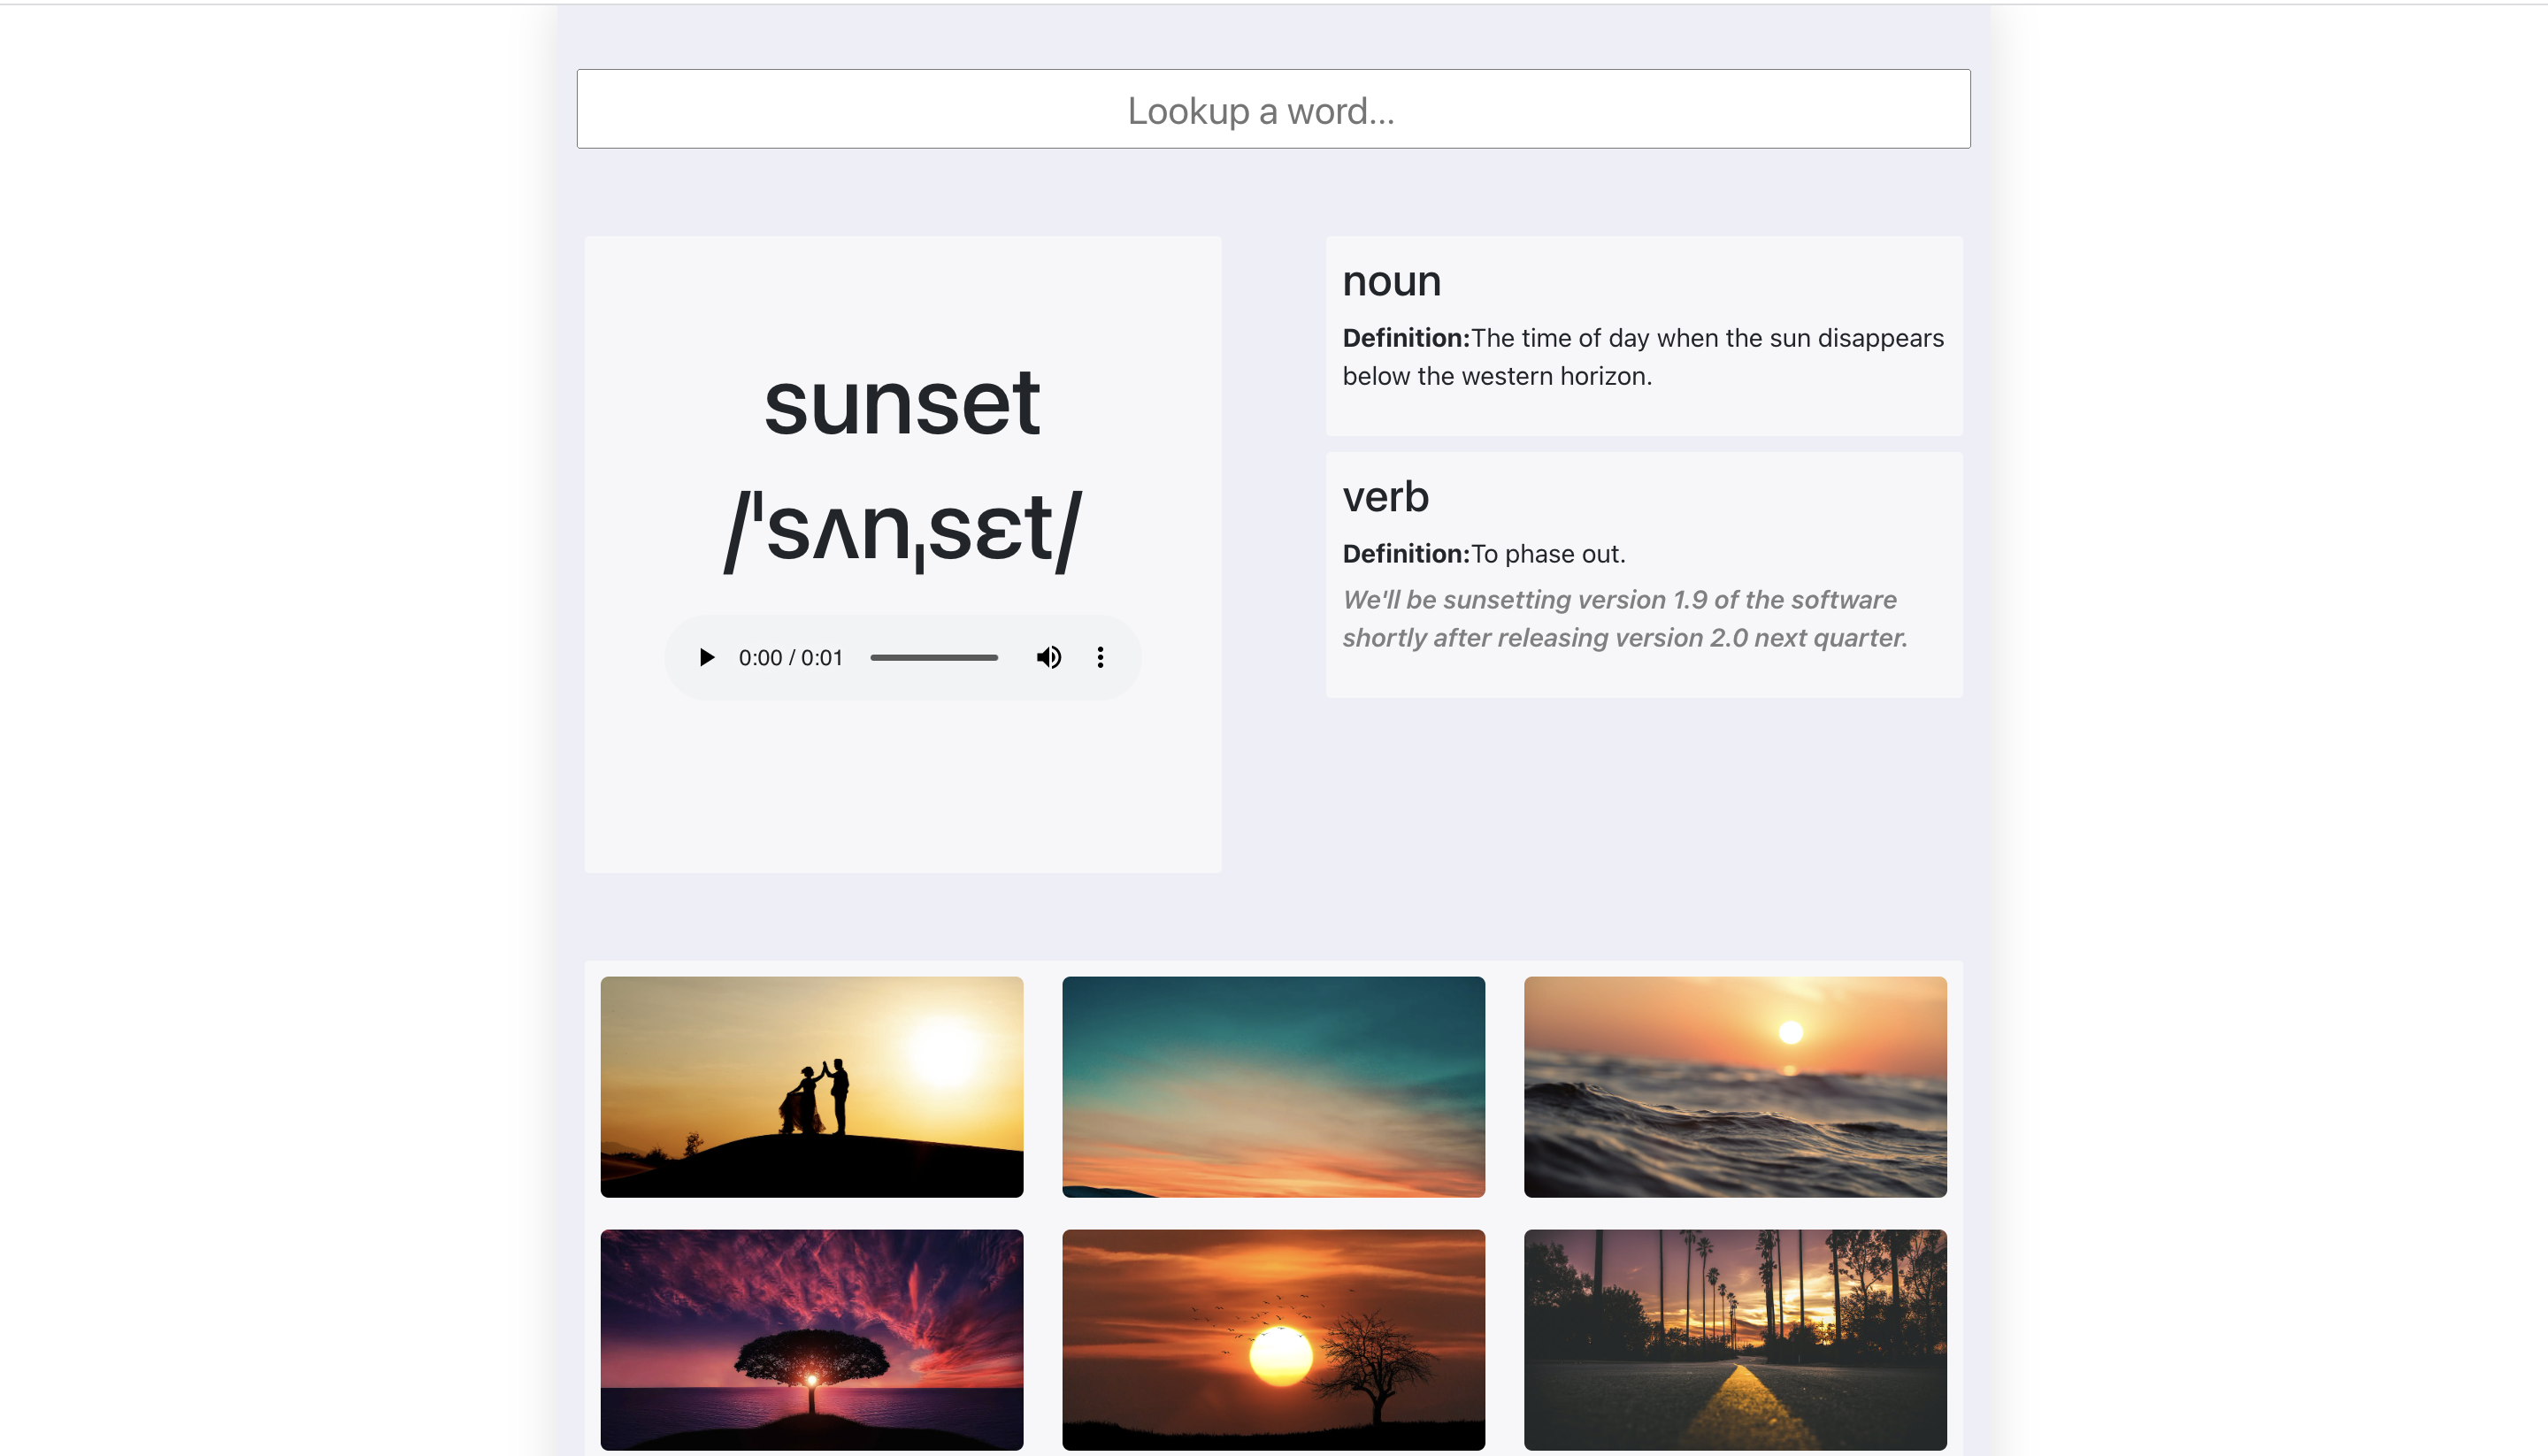The image size is (2548, 1456).
Task: Click the ocean waves sunset thumbnail
Action: 1734,1087
